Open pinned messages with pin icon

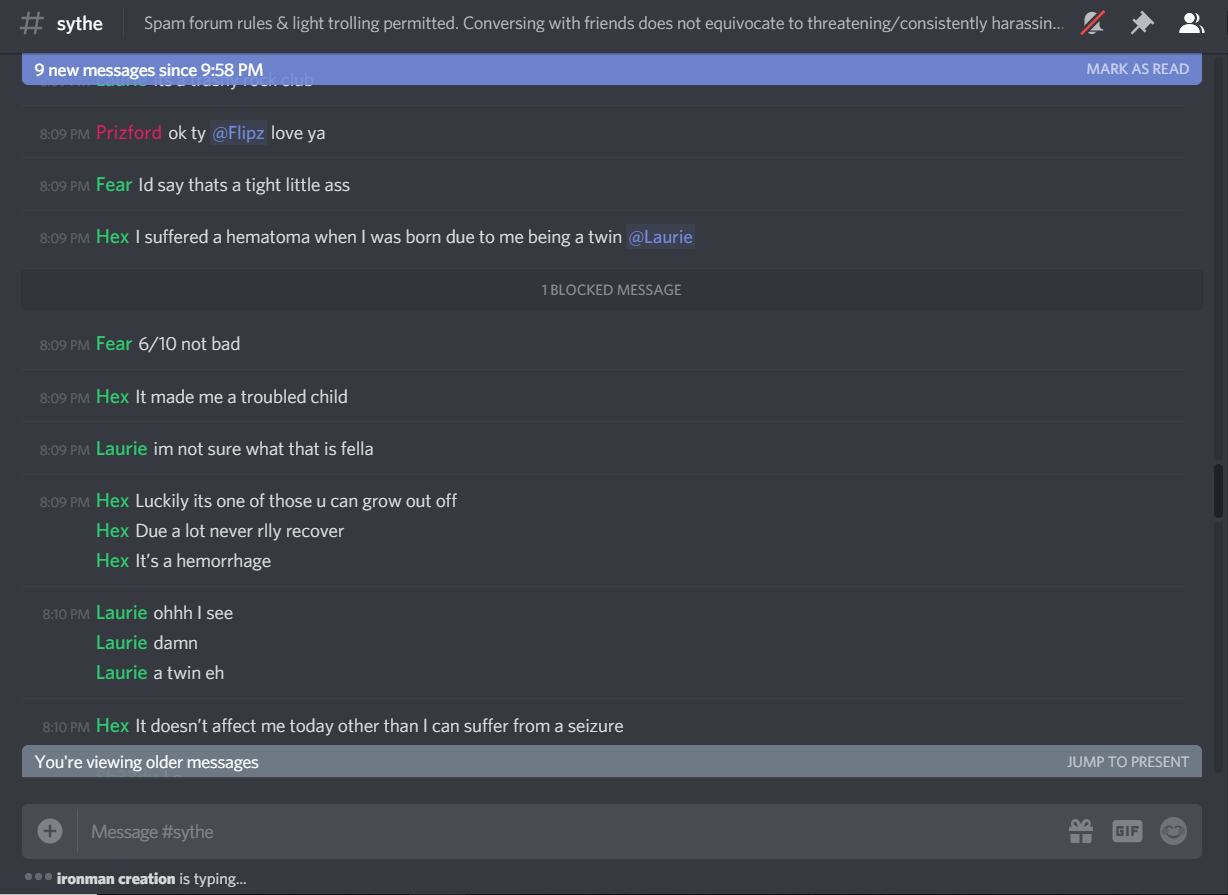tap(1142, 23)
